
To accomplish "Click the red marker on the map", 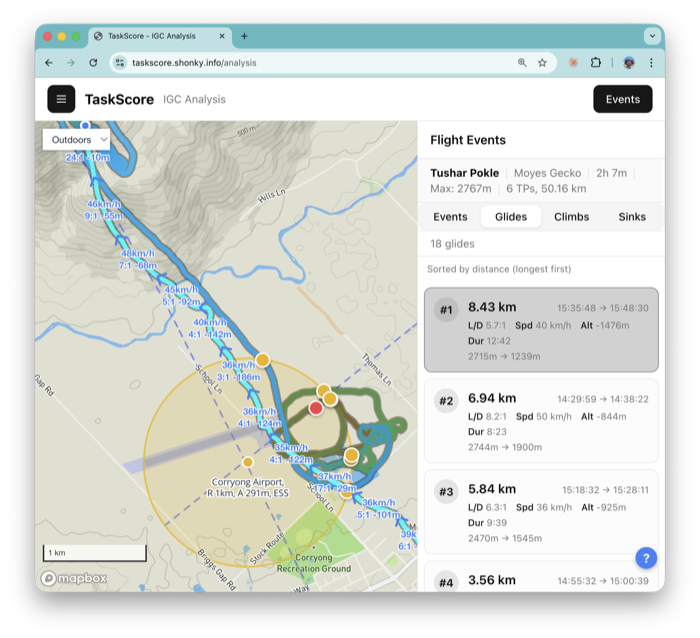I will coord(316,407).
